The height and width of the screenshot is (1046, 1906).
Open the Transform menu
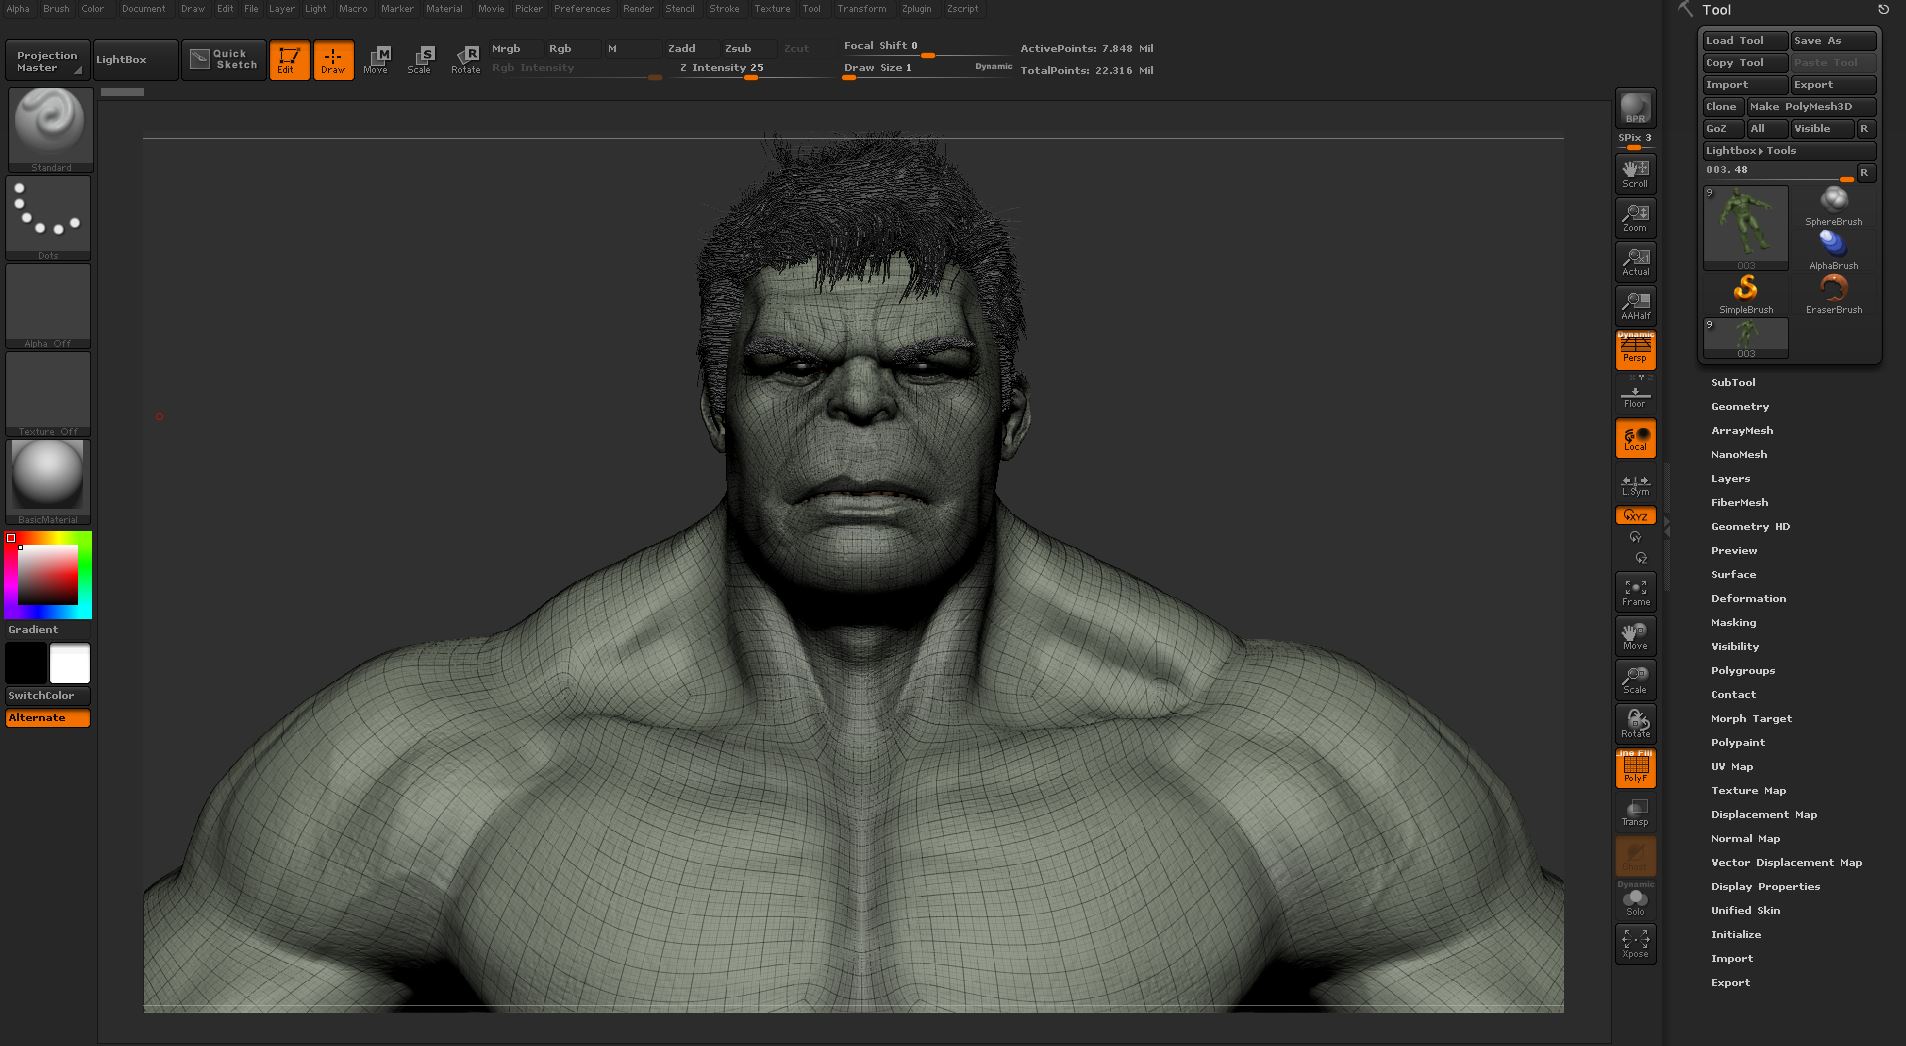pos(861,8)
